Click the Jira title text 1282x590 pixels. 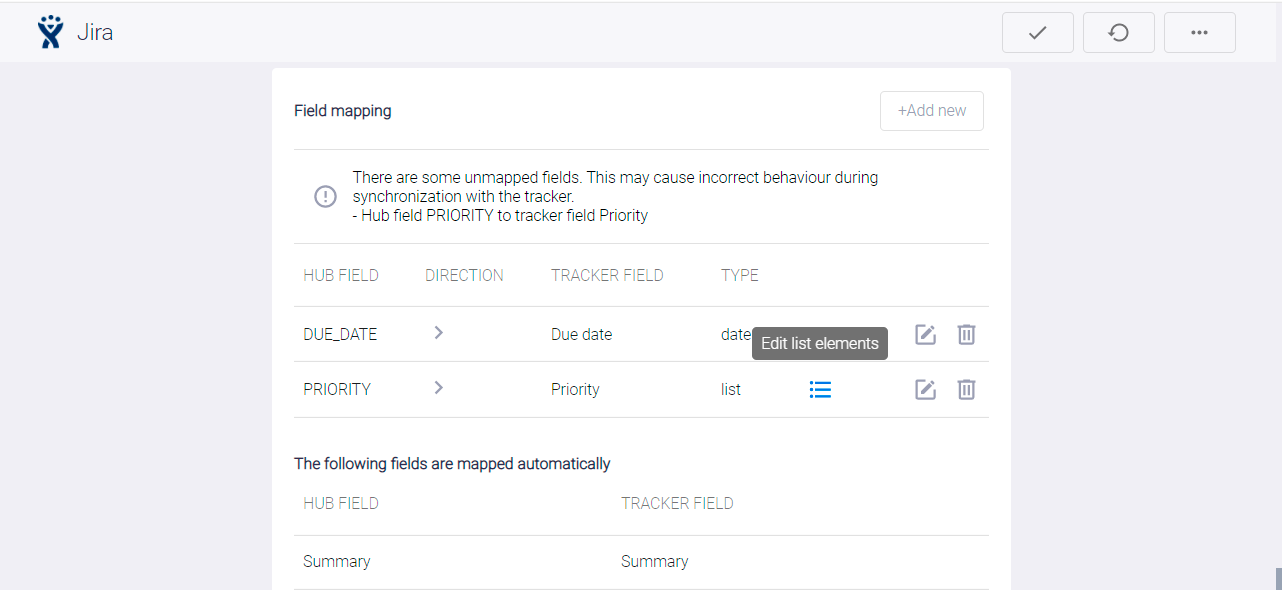95,32
